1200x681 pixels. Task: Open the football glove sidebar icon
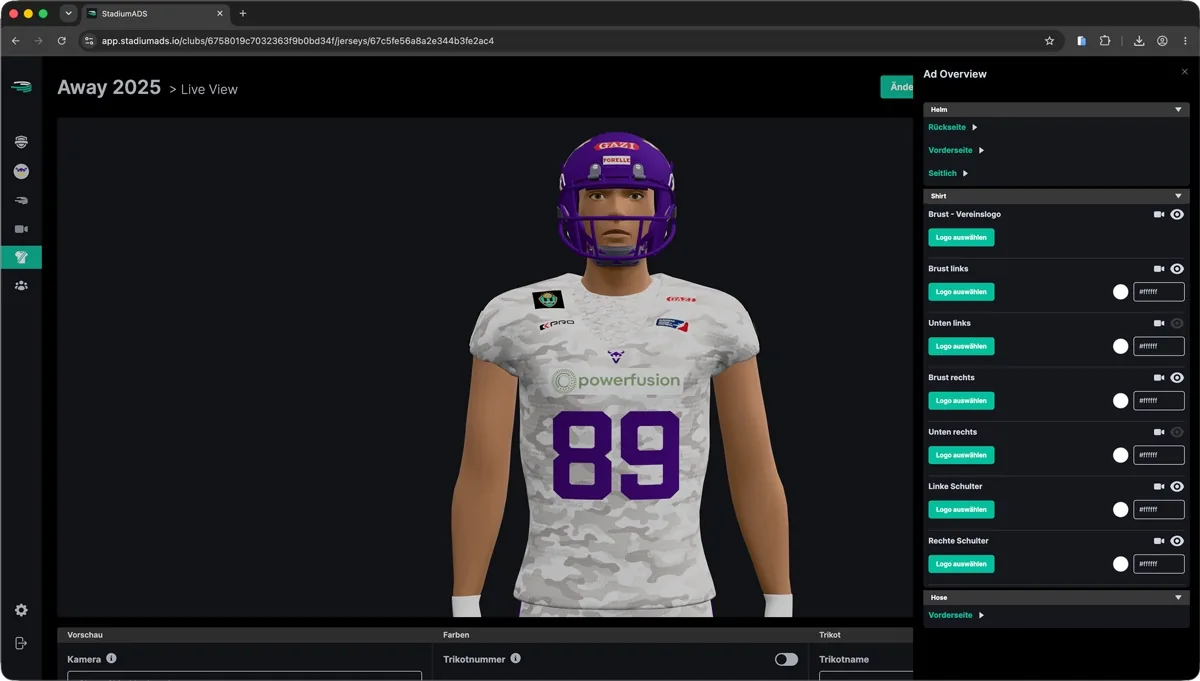tap(21, 201)
